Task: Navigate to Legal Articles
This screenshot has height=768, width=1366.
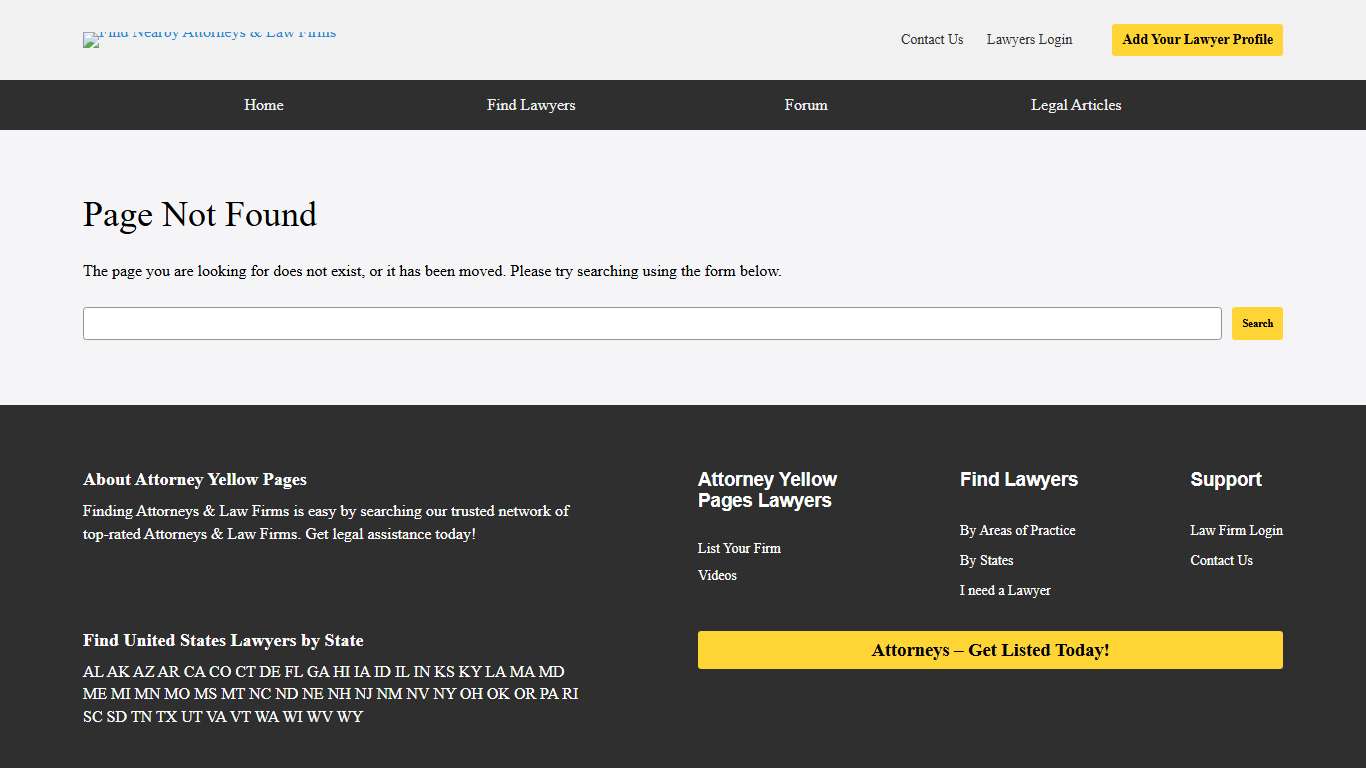Action: pos(1076,105)
